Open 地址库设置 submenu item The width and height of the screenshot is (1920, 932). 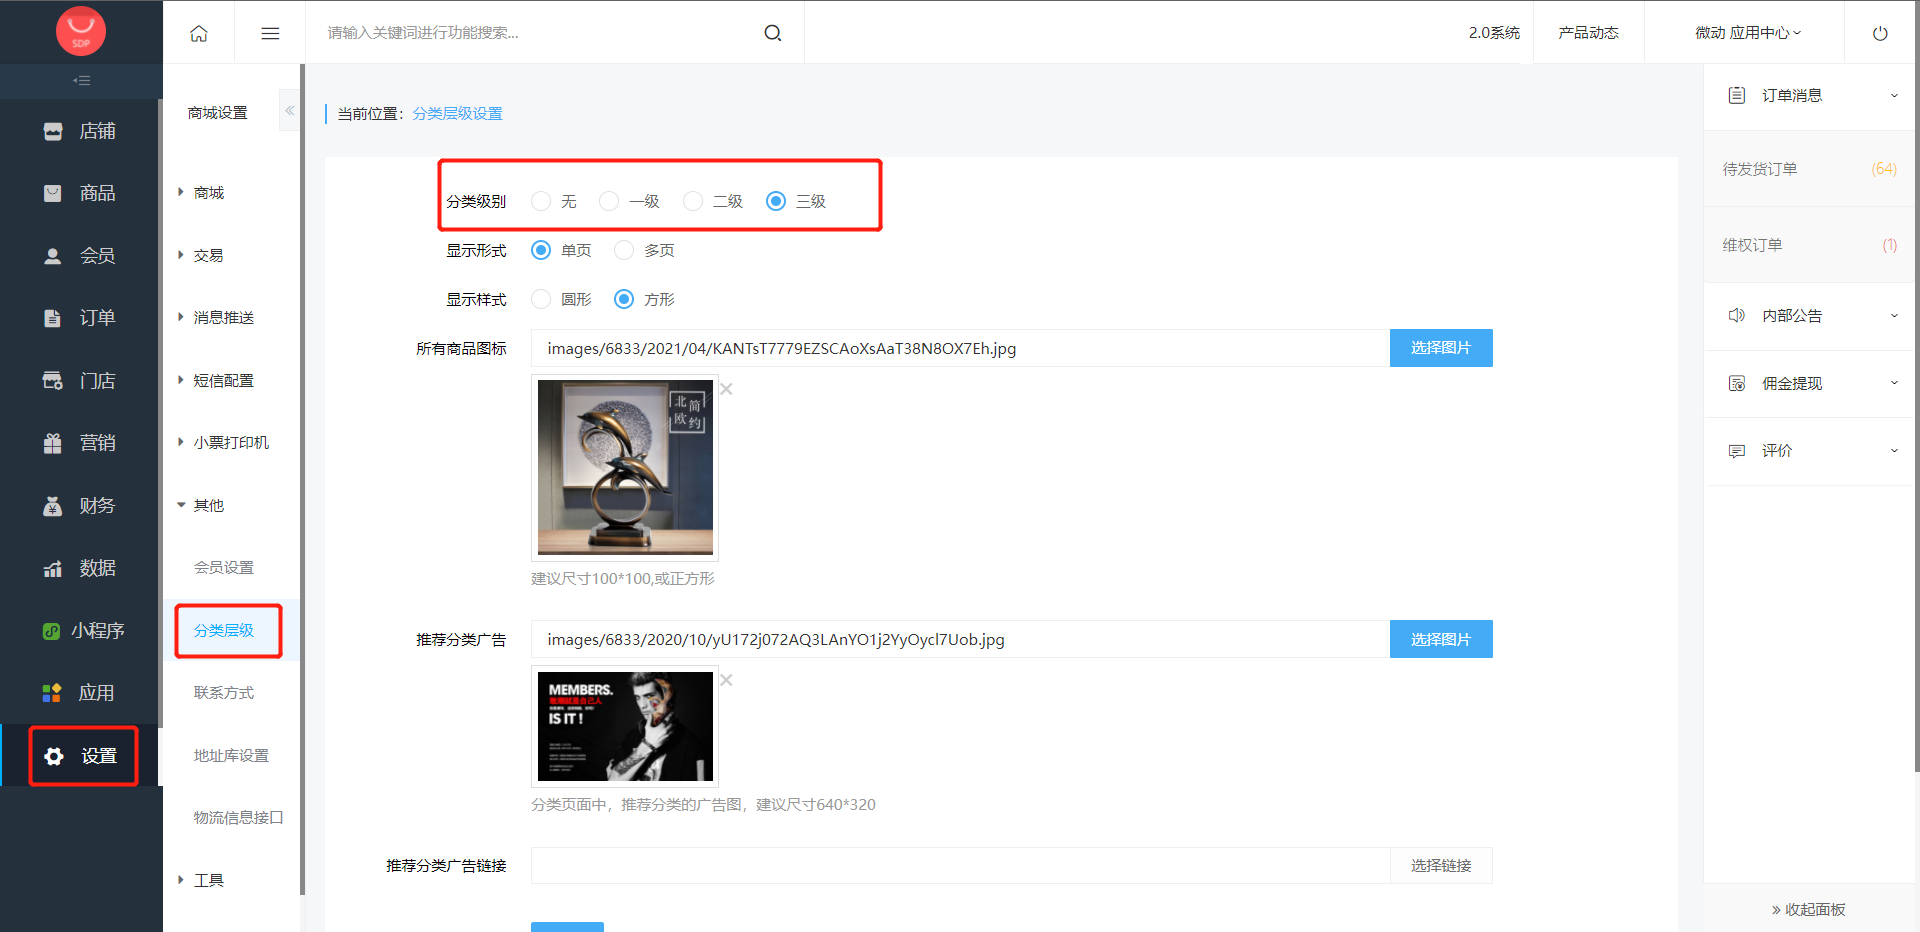pyautogui.click(x=231, y=755)
